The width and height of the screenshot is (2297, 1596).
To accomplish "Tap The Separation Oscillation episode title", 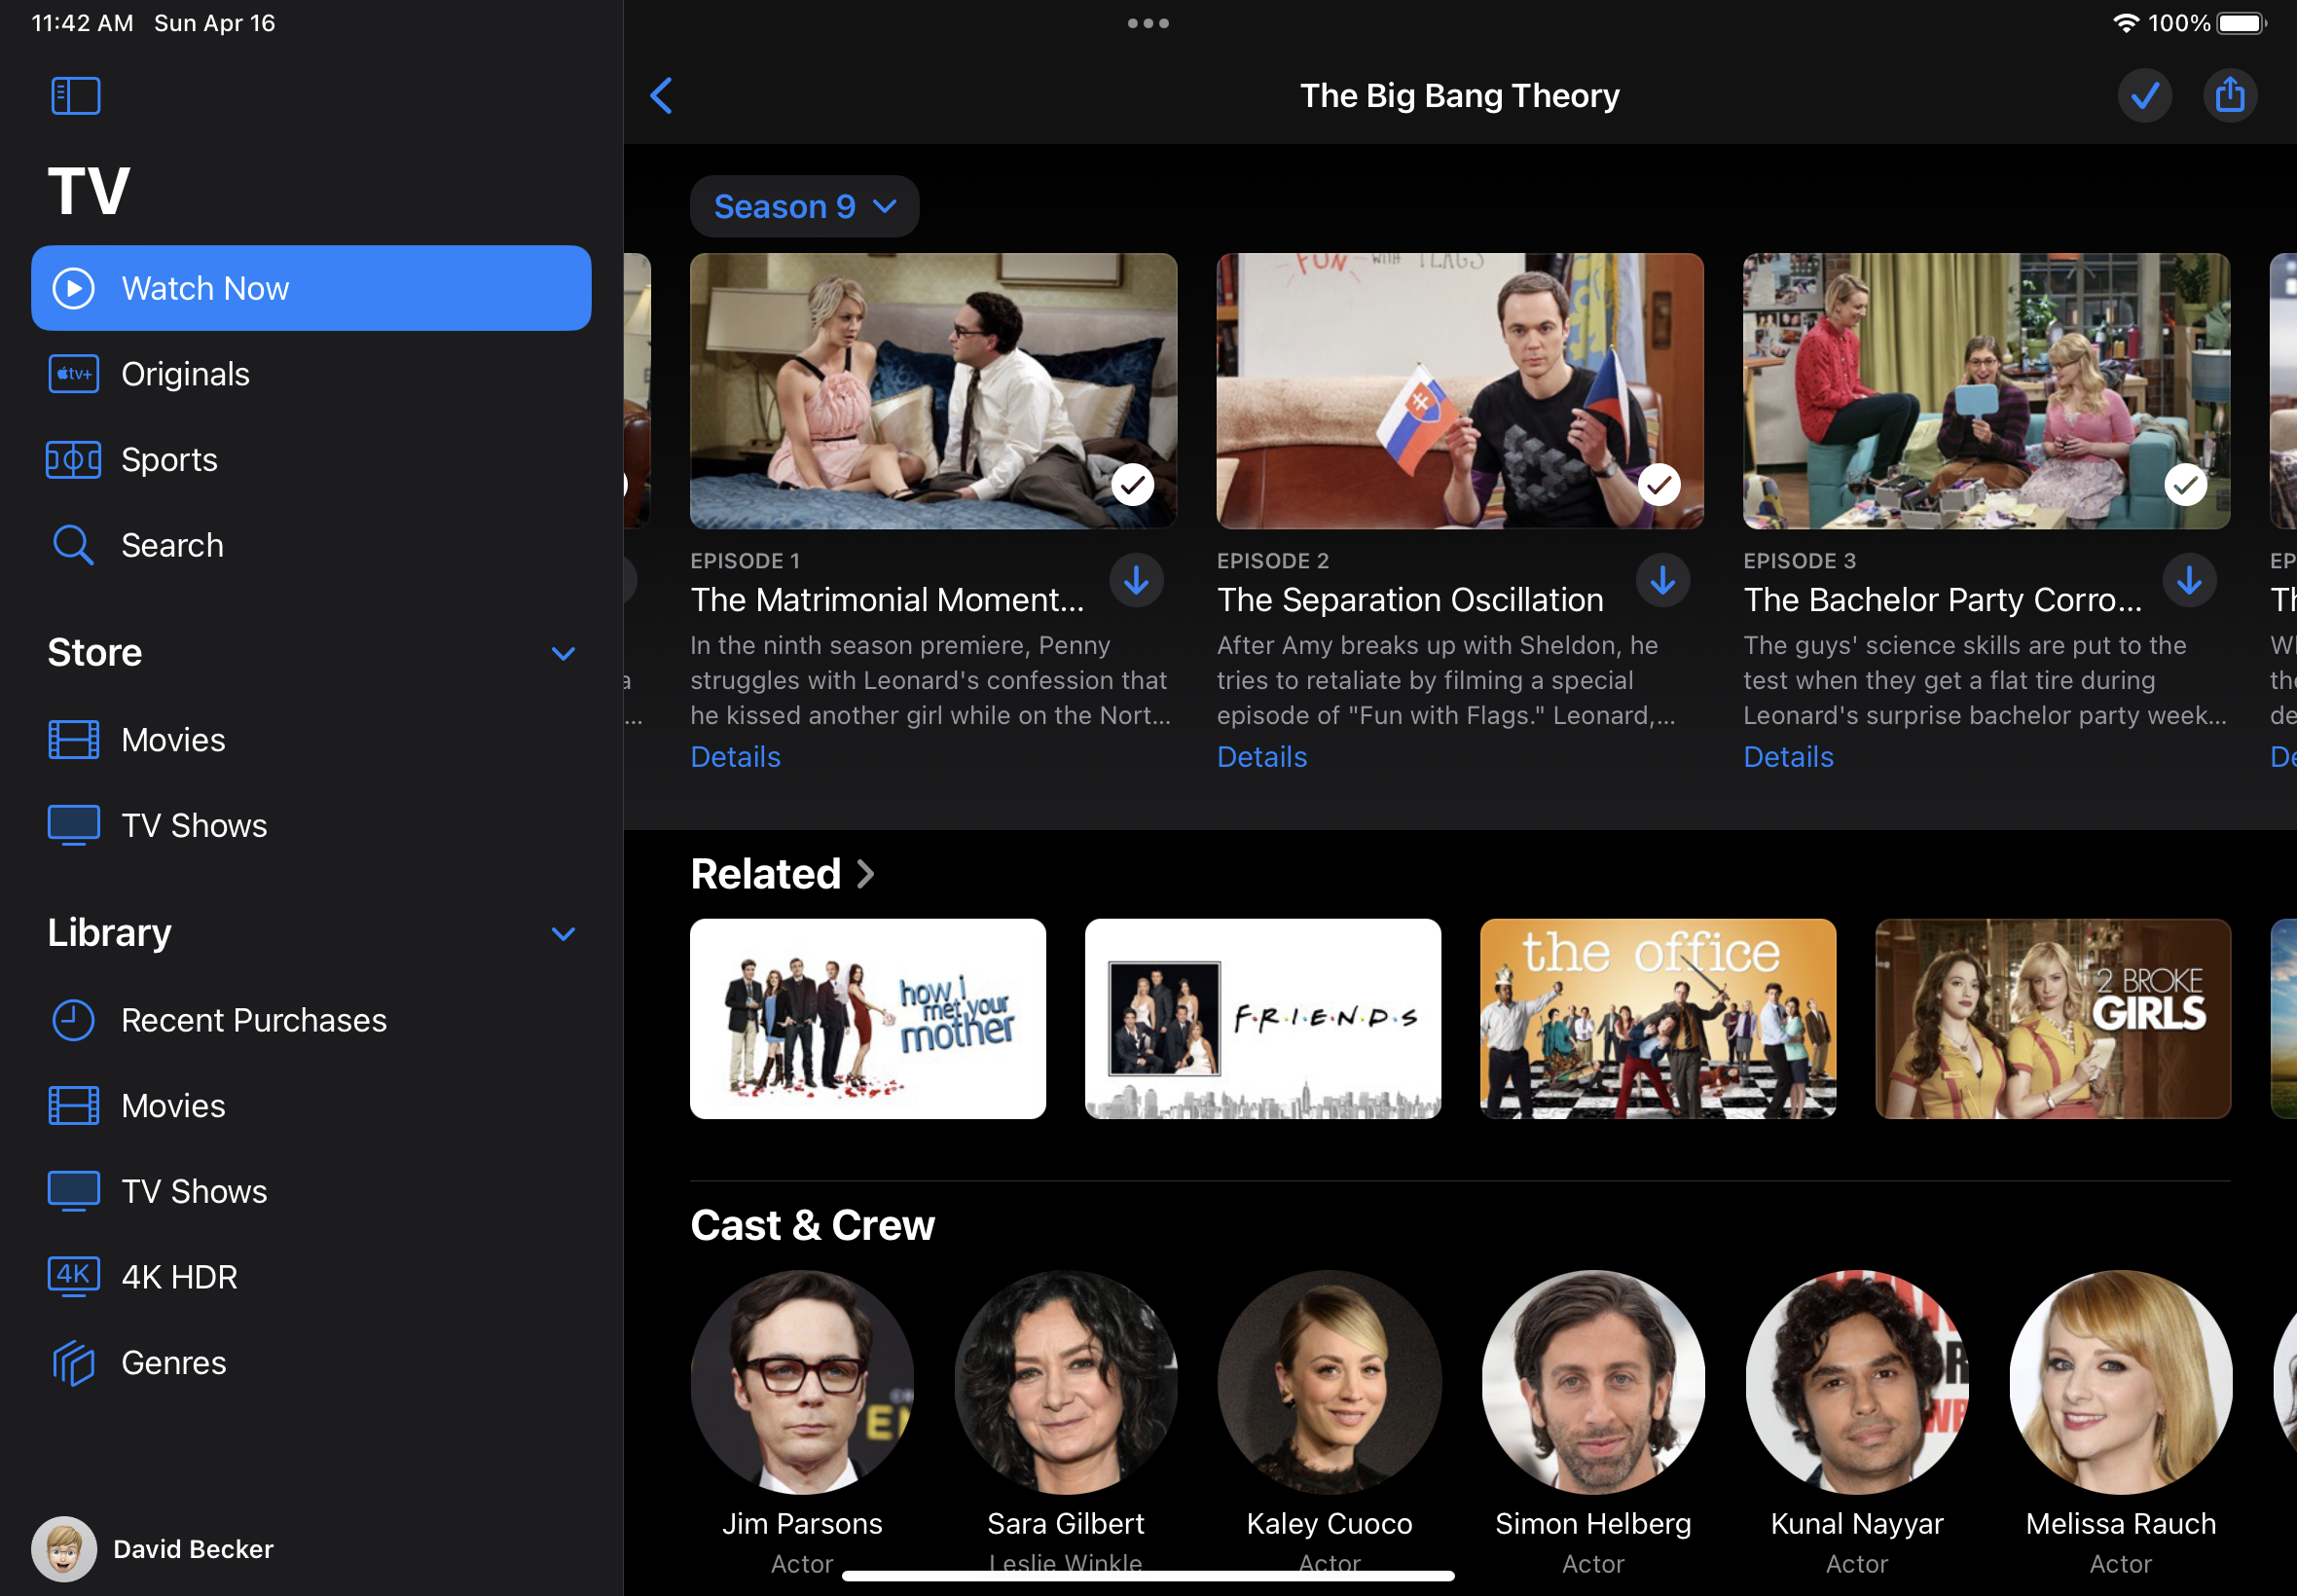I will pos(1410,600).
